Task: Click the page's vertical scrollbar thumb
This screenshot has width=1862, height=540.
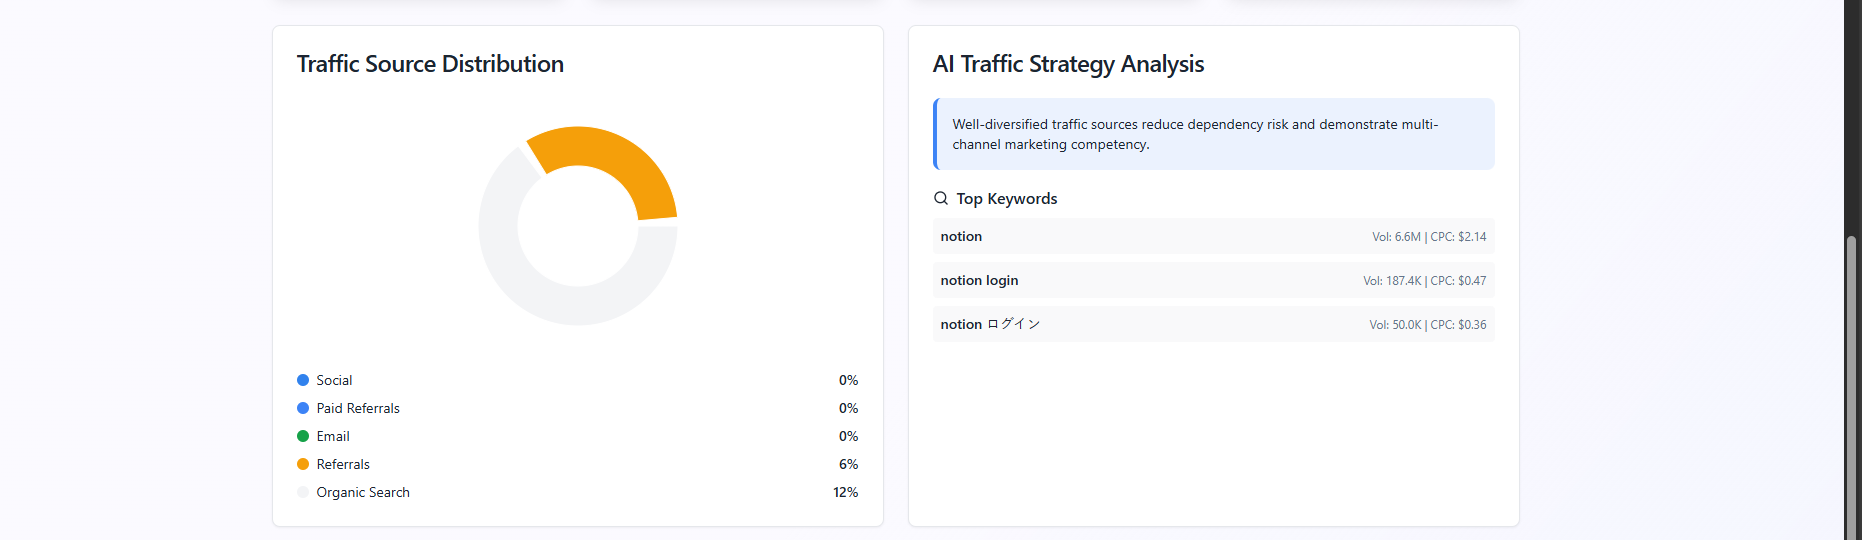Action: tap(1852, 388)
